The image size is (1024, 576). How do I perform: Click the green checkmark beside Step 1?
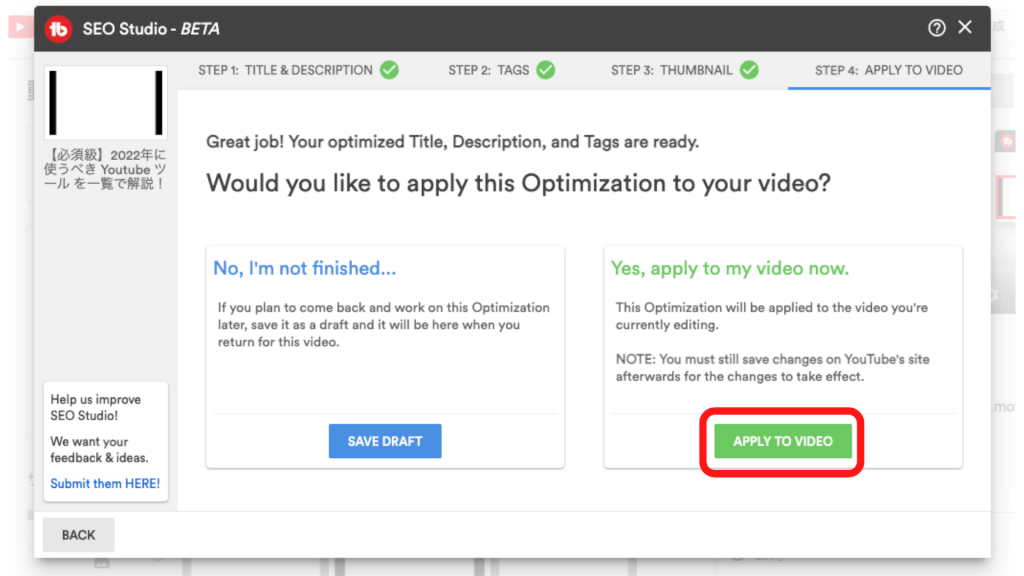pyautogui.click(x=389, y=70)
